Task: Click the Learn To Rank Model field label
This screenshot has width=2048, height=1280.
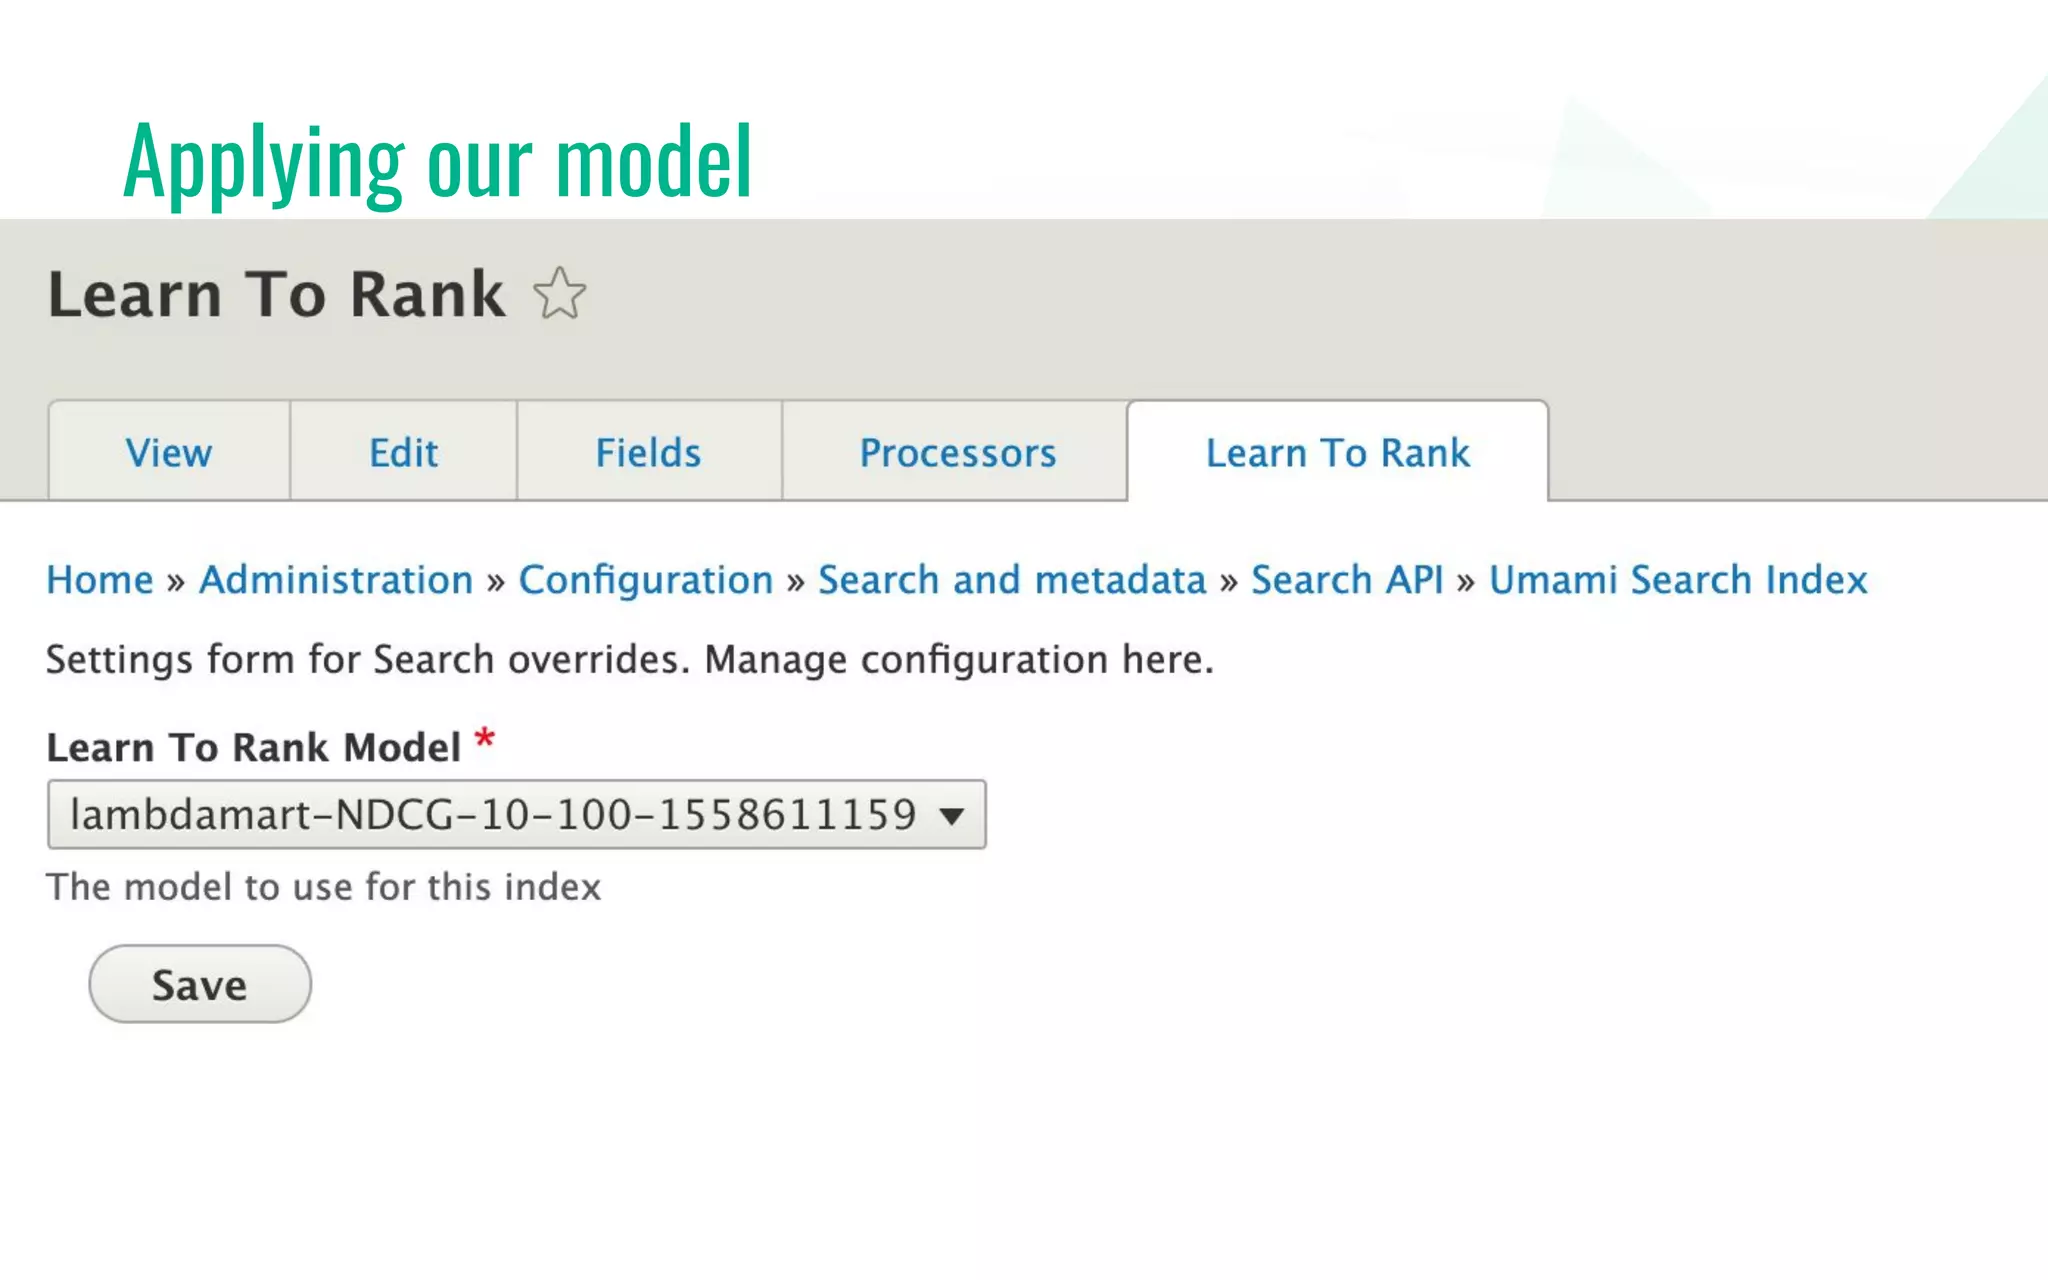Action: click(x=253, y=748)
